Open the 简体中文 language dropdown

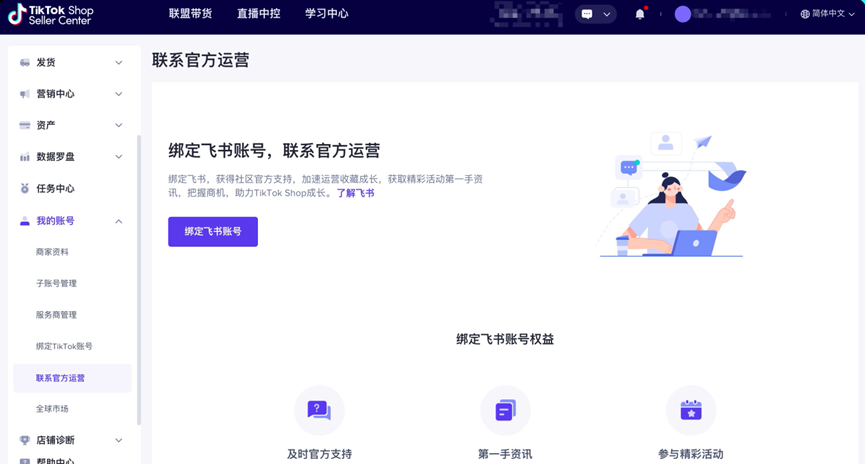[827, 14]
